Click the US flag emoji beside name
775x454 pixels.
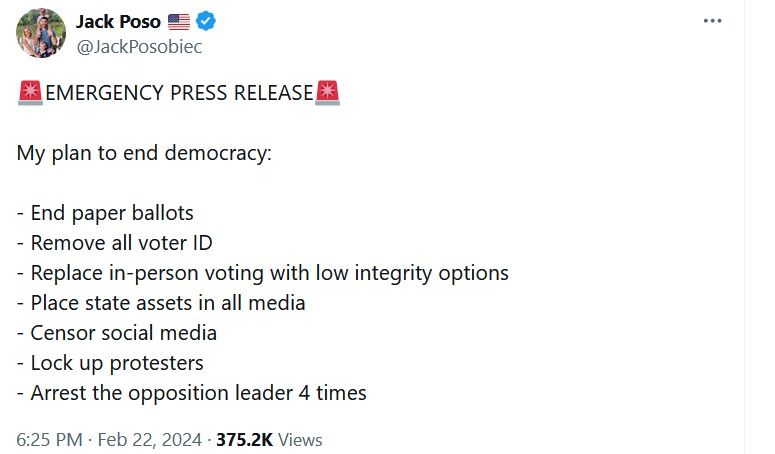[180, 22]
